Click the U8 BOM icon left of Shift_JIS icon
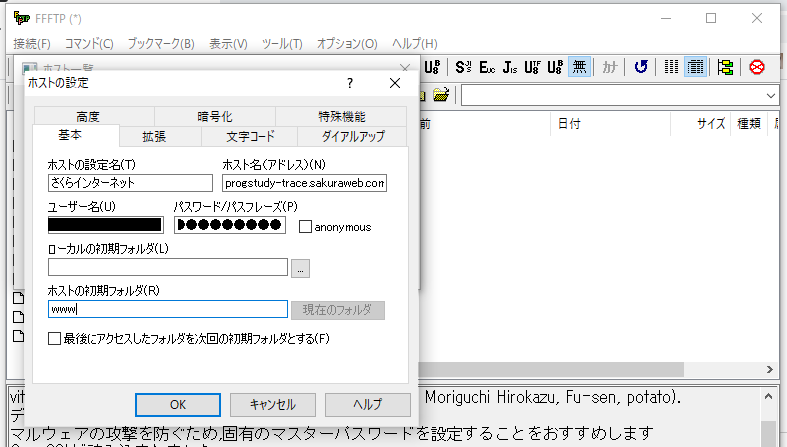 point(432,67)
